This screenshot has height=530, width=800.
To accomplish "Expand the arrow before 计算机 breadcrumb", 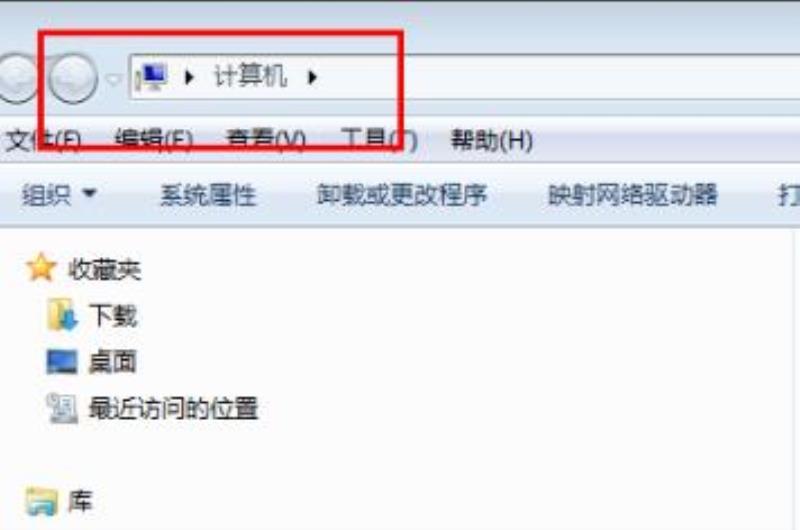I will (189, 77).
